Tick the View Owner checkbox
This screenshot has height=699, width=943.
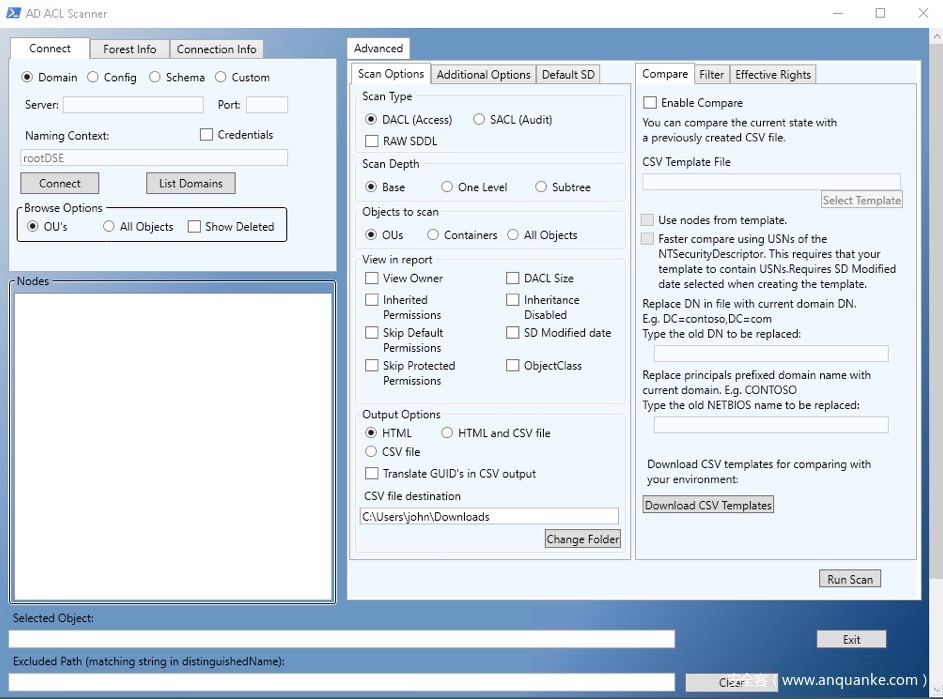372,278
